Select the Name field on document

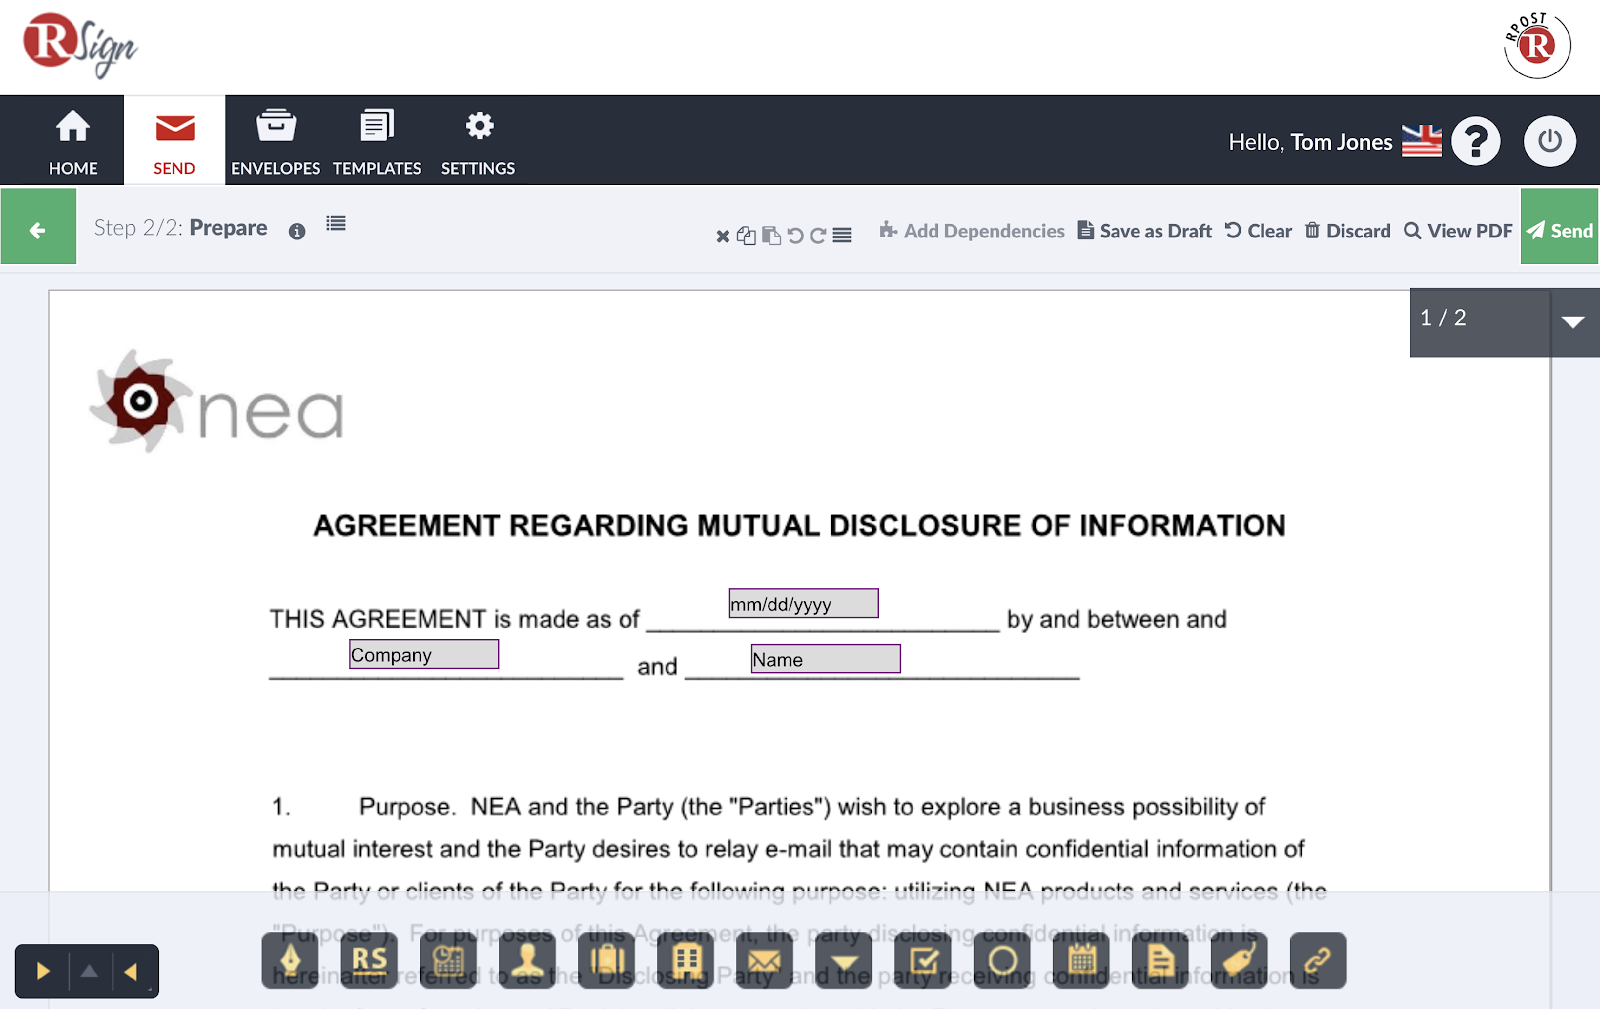click(826, 658)
